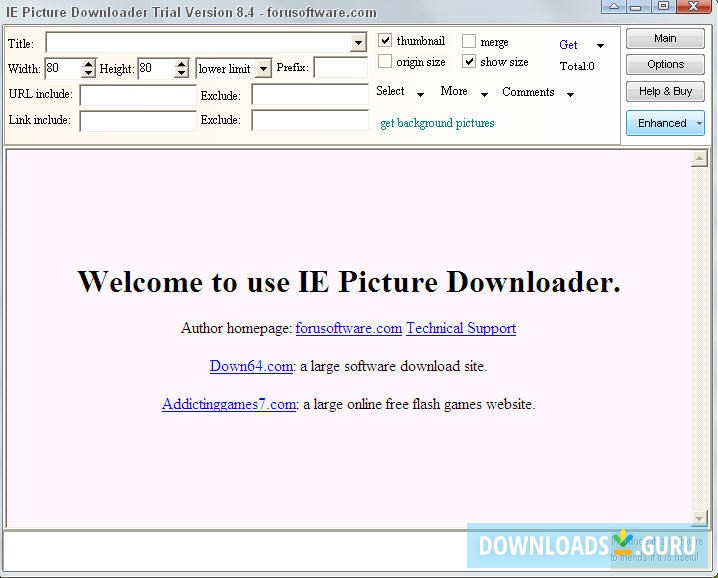Viewport: 718px width, 578px height.
Task: Focus the Prefix text field
Action: click(x=341, y=68)
